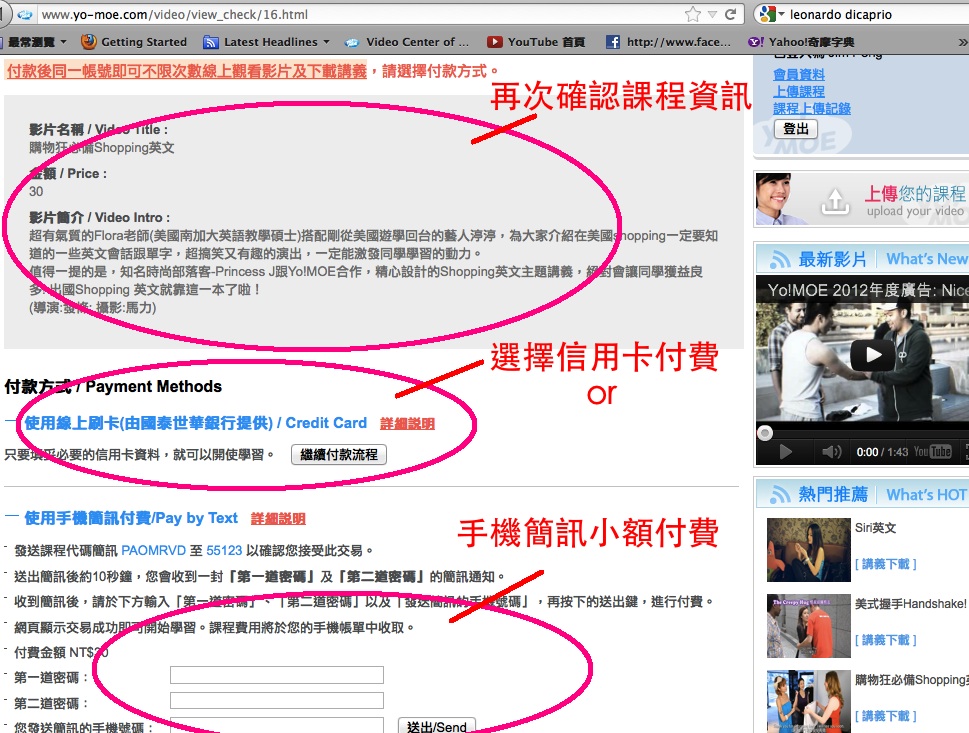
Task: Open the YouTube 首頁 bookmark
Action: point(536,42)
